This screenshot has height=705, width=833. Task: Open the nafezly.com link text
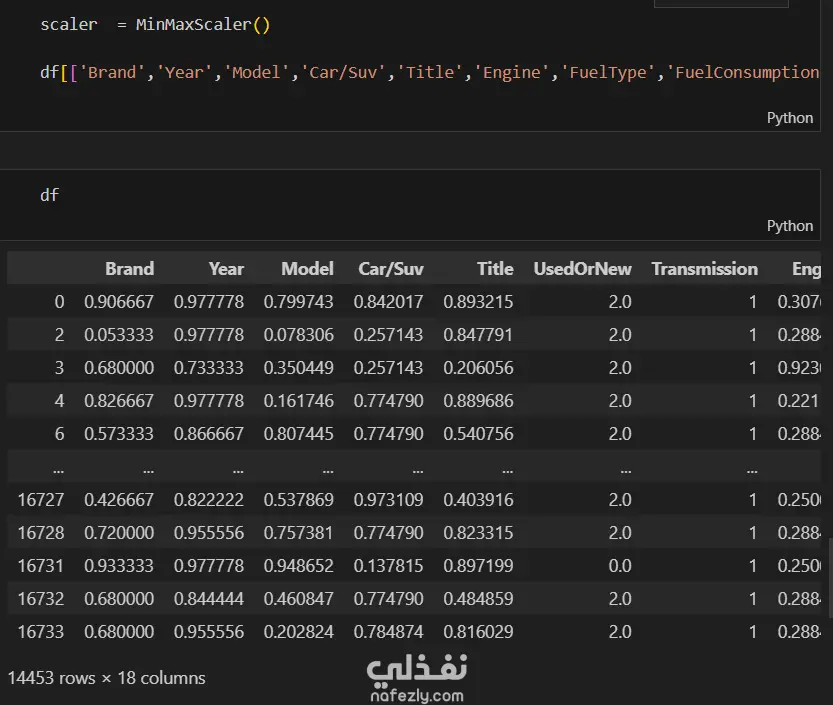(x=416, y=695)
